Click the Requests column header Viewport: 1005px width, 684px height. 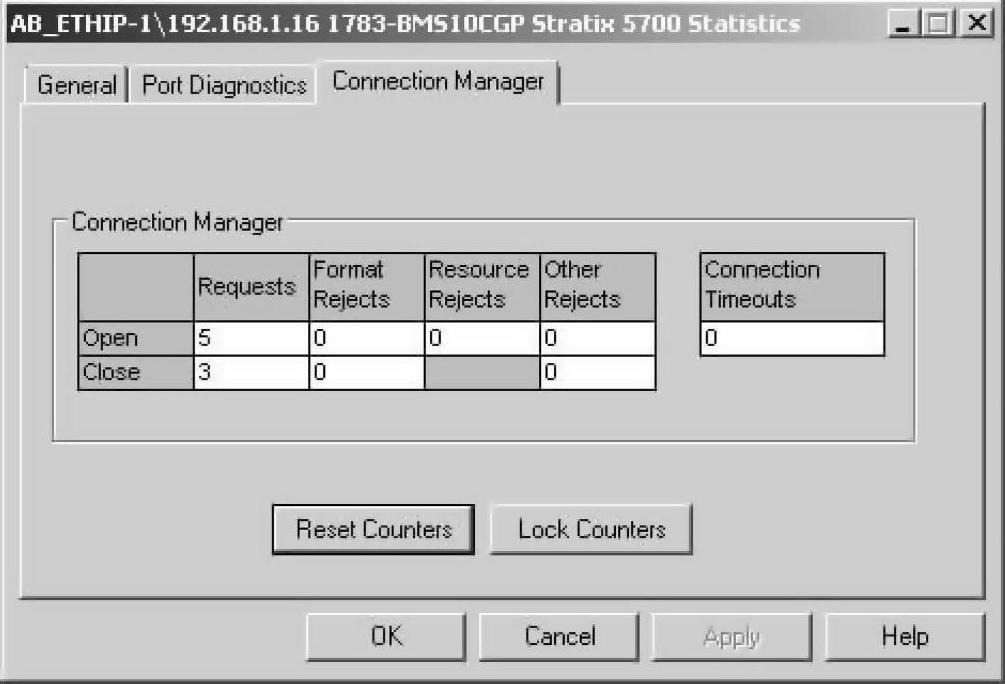point(251,287)
